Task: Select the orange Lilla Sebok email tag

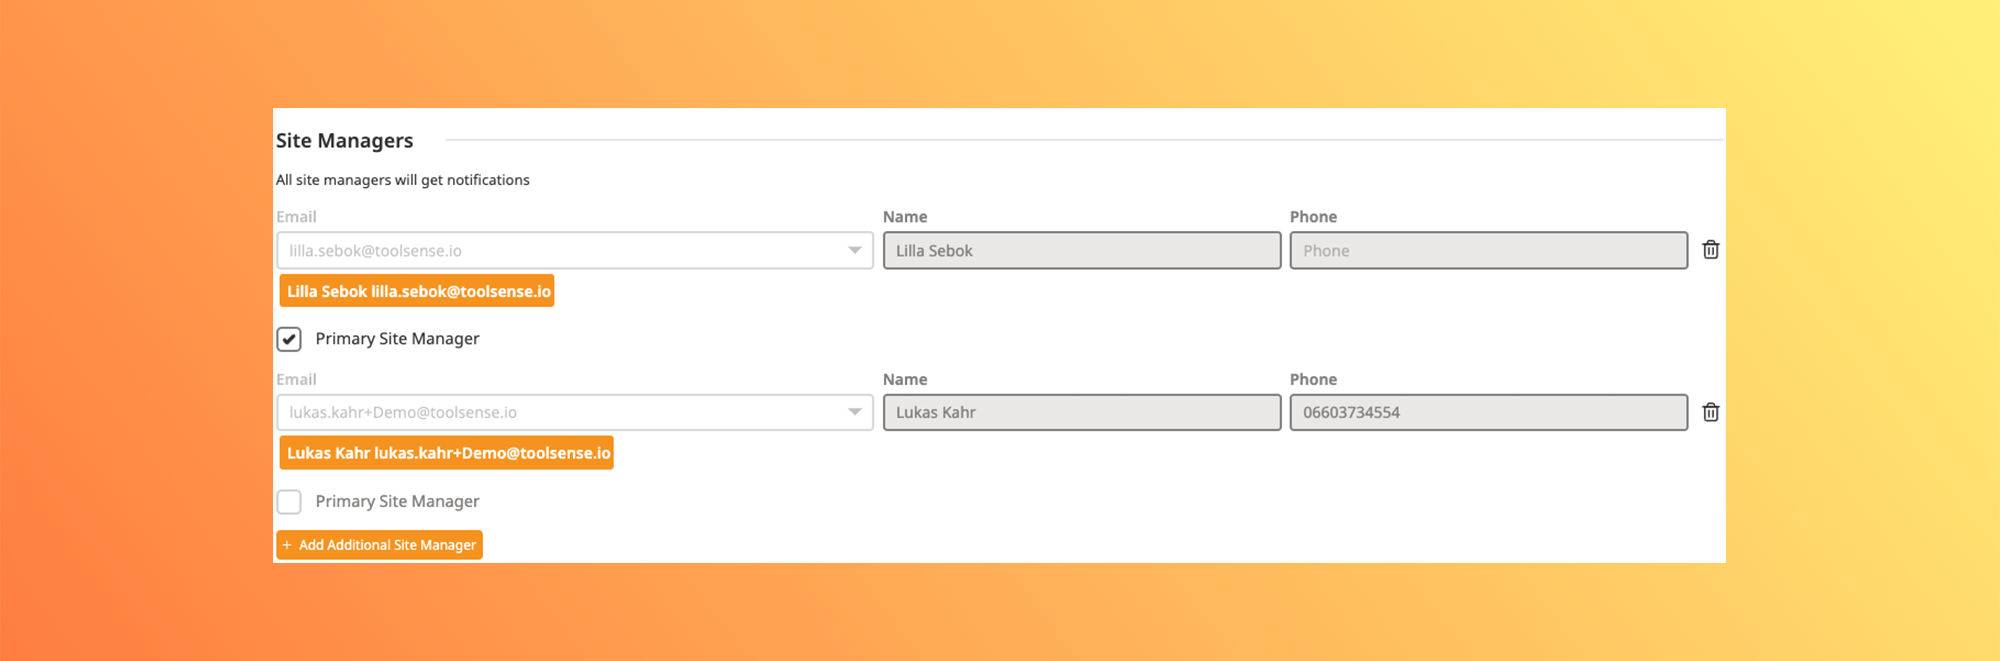Action: pyautogui.click(x=417, y=291)
